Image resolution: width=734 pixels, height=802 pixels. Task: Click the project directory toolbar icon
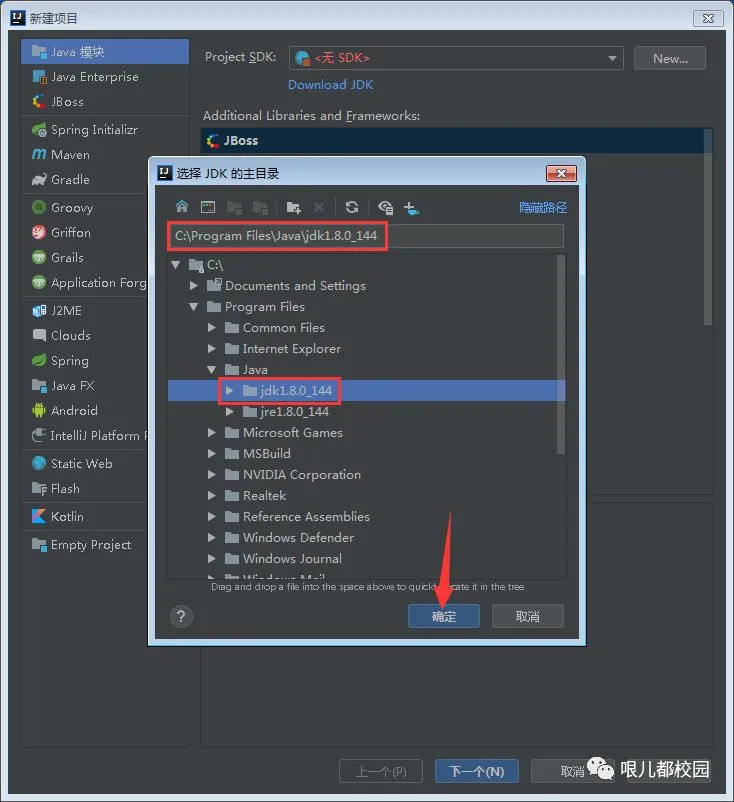234,207
